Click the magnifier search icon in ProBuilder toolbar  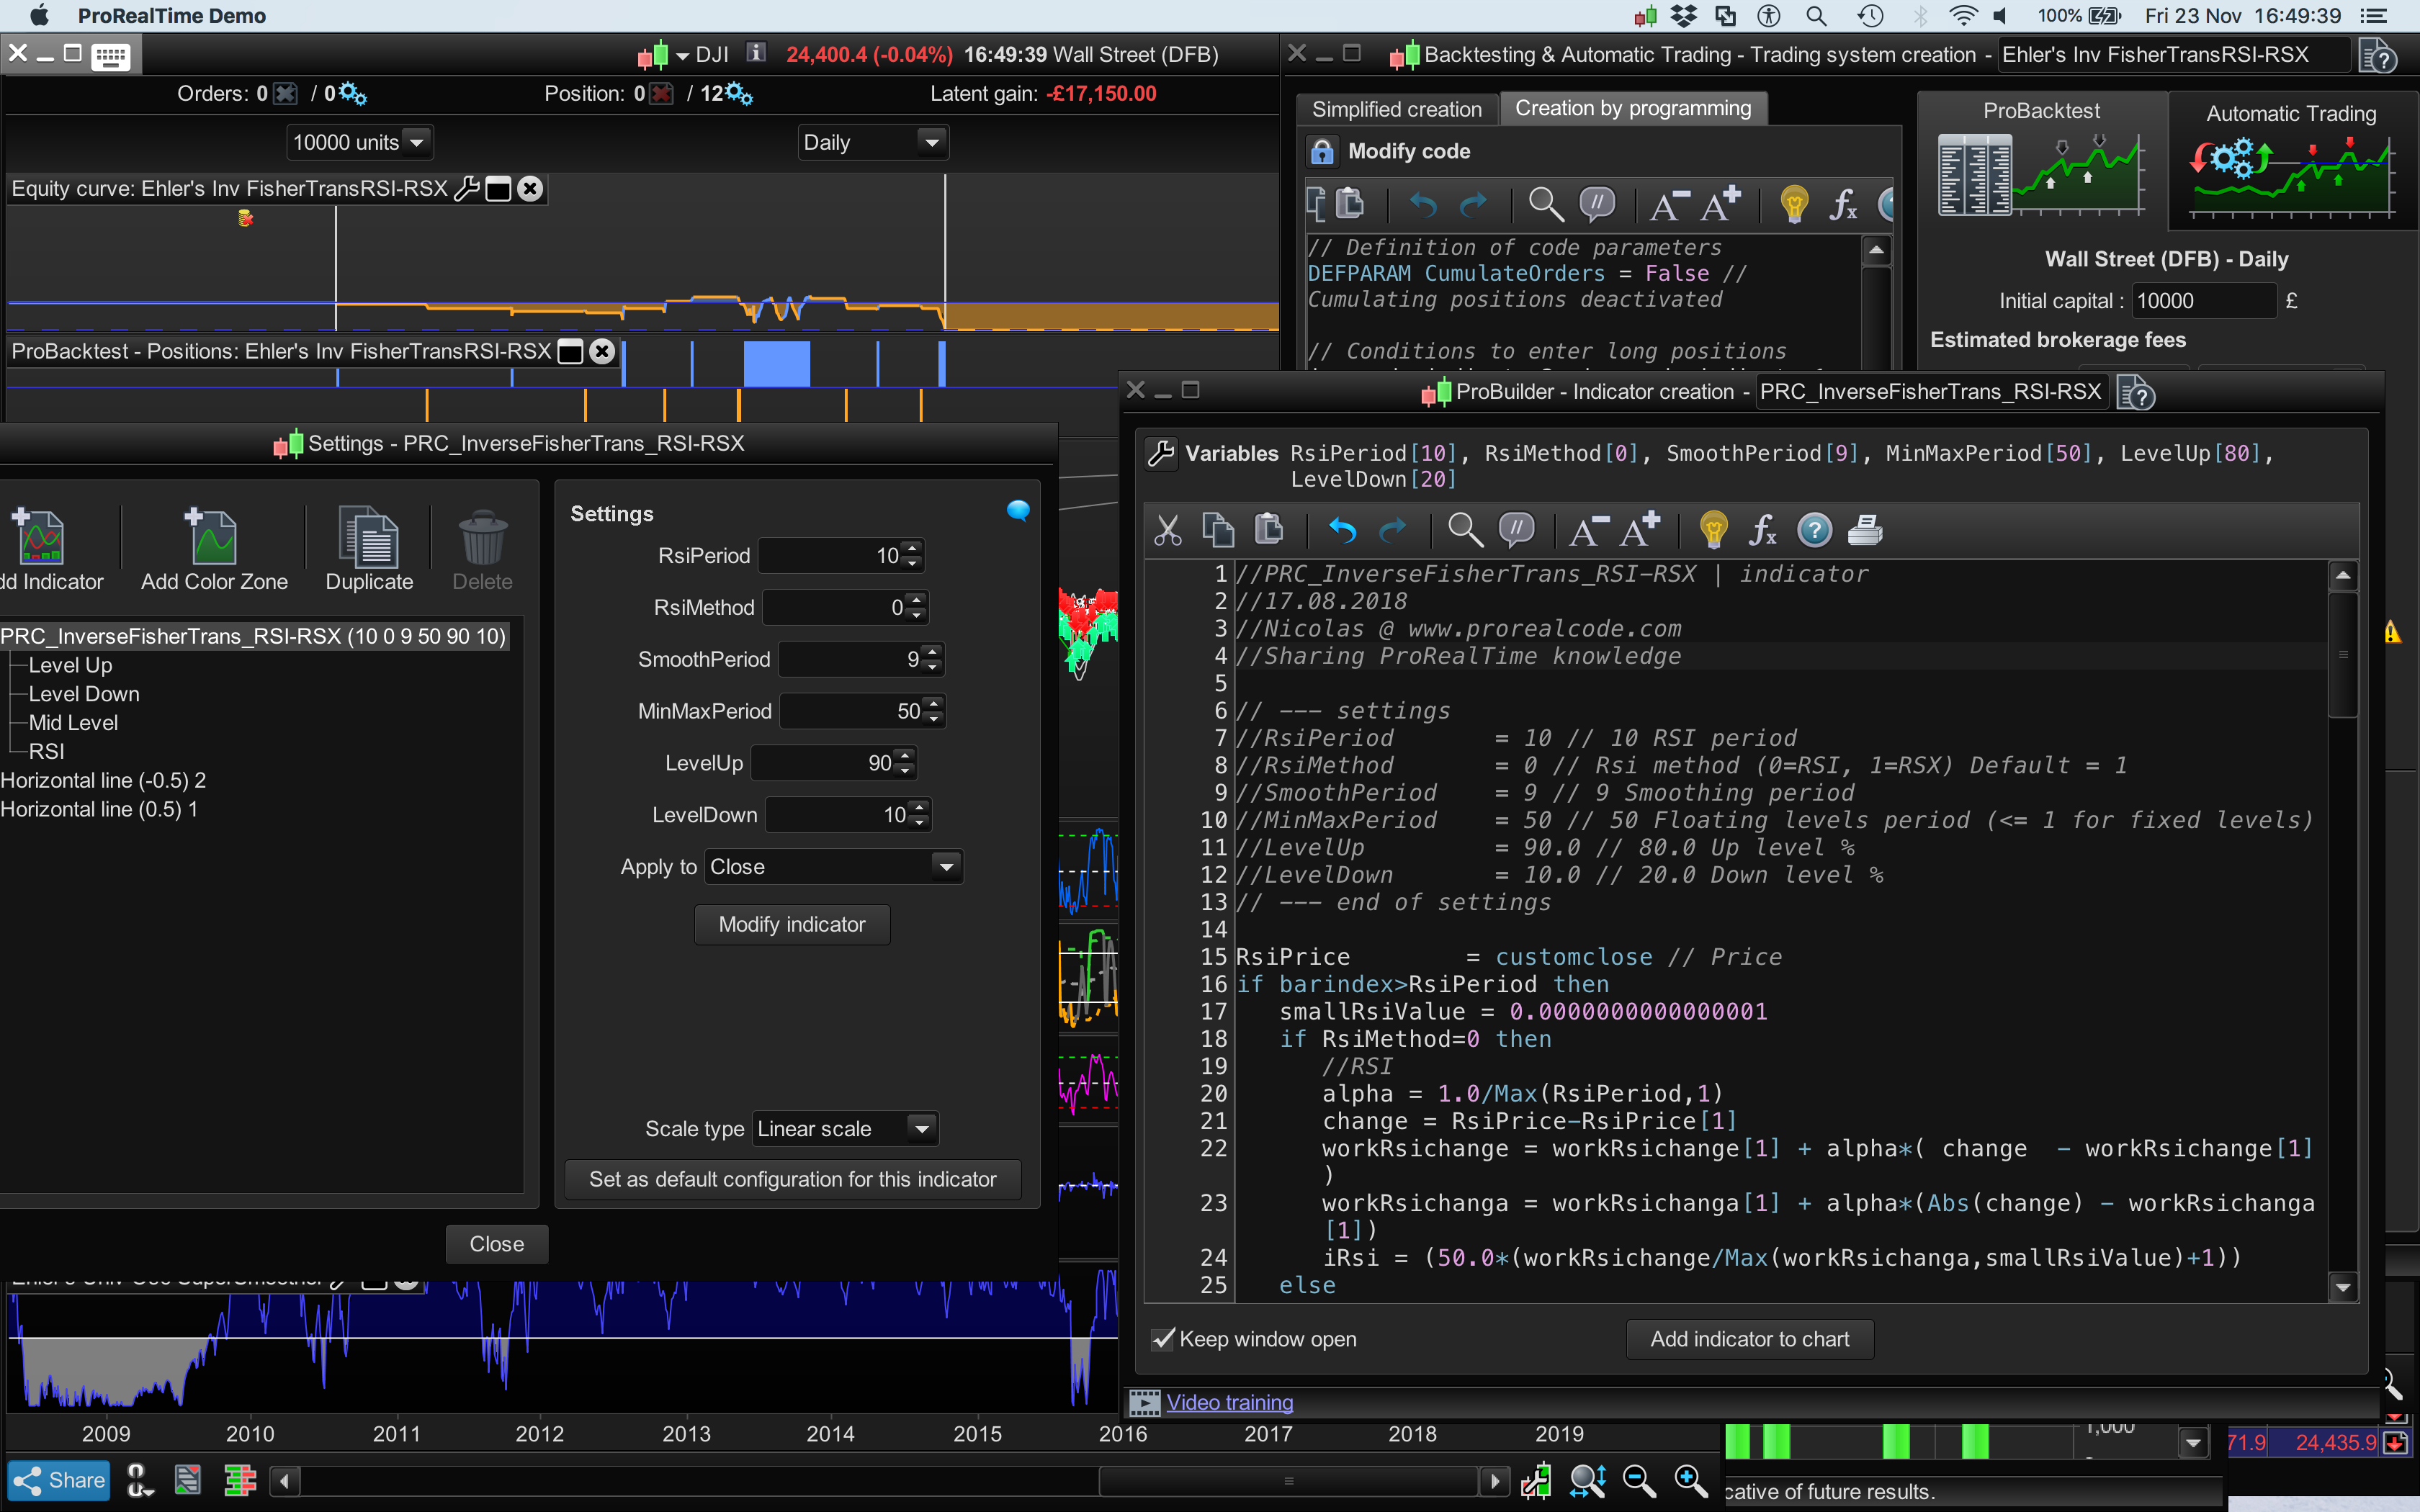pos(1465,530)
